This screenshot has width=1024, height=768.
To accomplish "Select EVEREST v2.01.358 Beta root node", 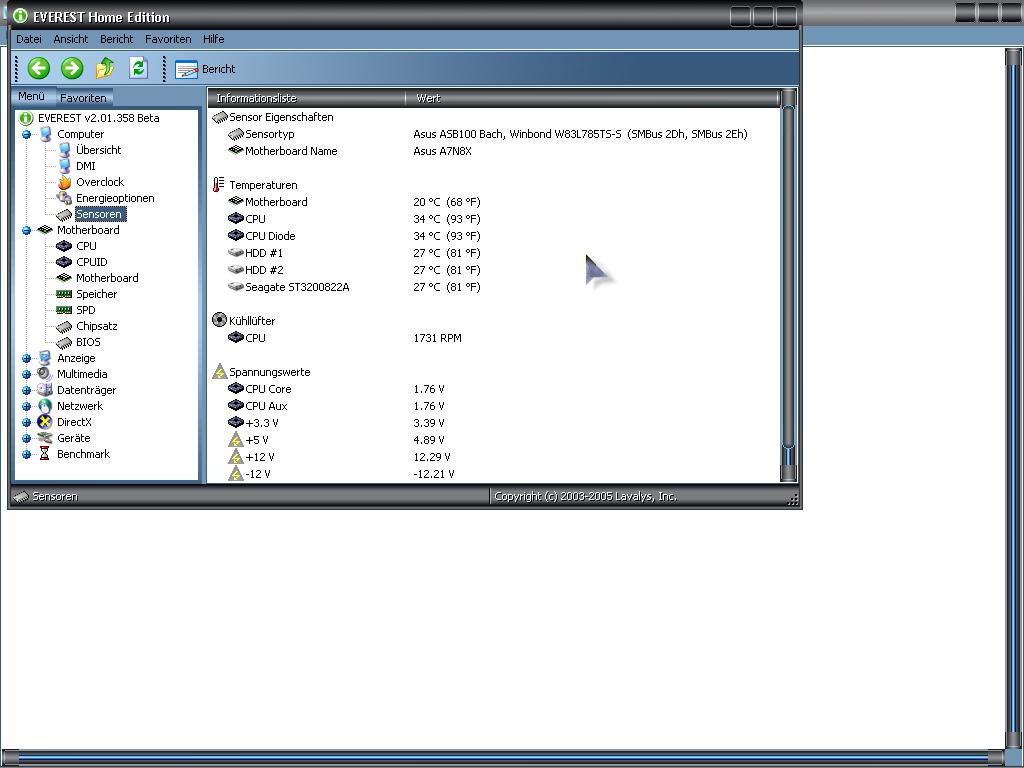I will [x=99, y=118].
